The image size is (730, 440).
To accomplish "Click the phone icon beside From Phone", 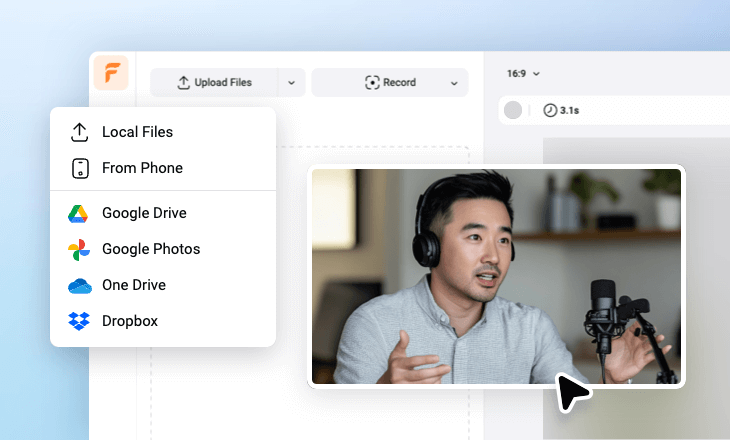I will tap(80, 168).
